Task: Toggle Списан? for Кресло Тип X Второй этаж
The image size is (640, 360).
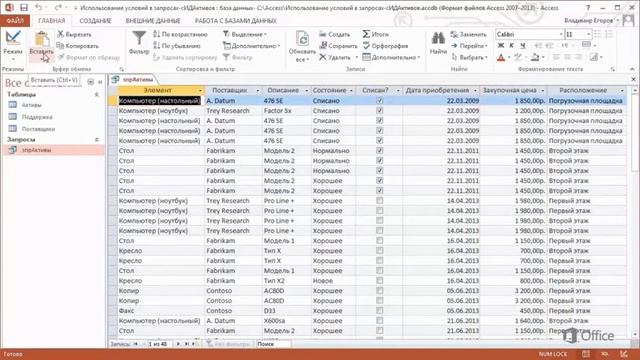Action: click(x=380, y=251)
